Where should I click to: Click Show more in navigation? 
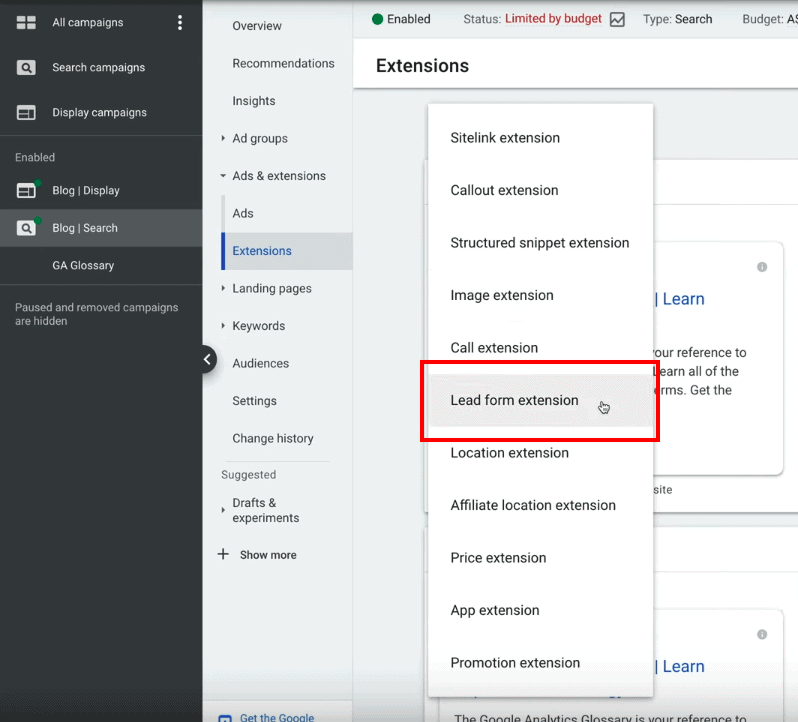[x=268, y=555]
